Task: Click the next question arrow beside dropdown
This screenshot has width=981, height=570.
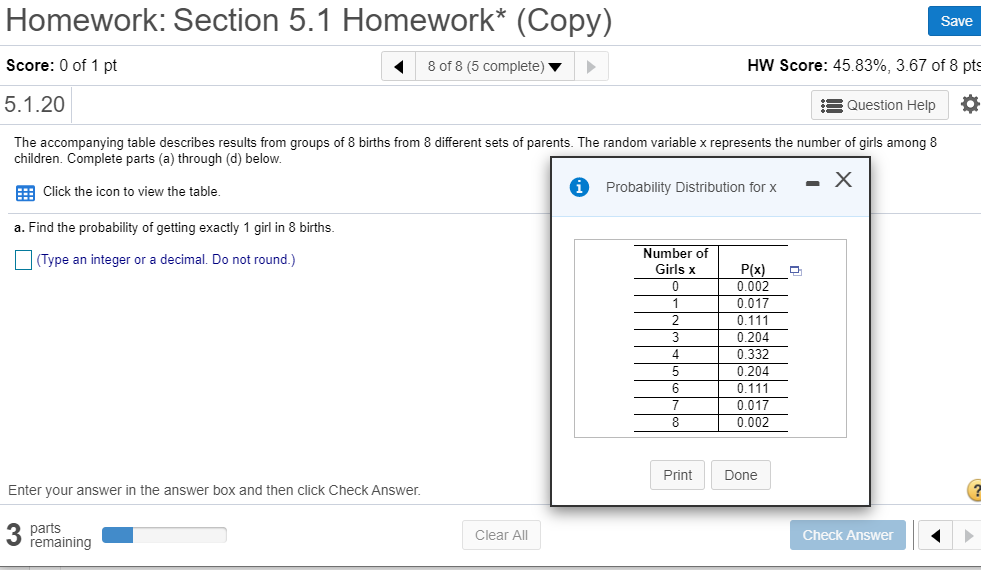Action: (591, 66)
